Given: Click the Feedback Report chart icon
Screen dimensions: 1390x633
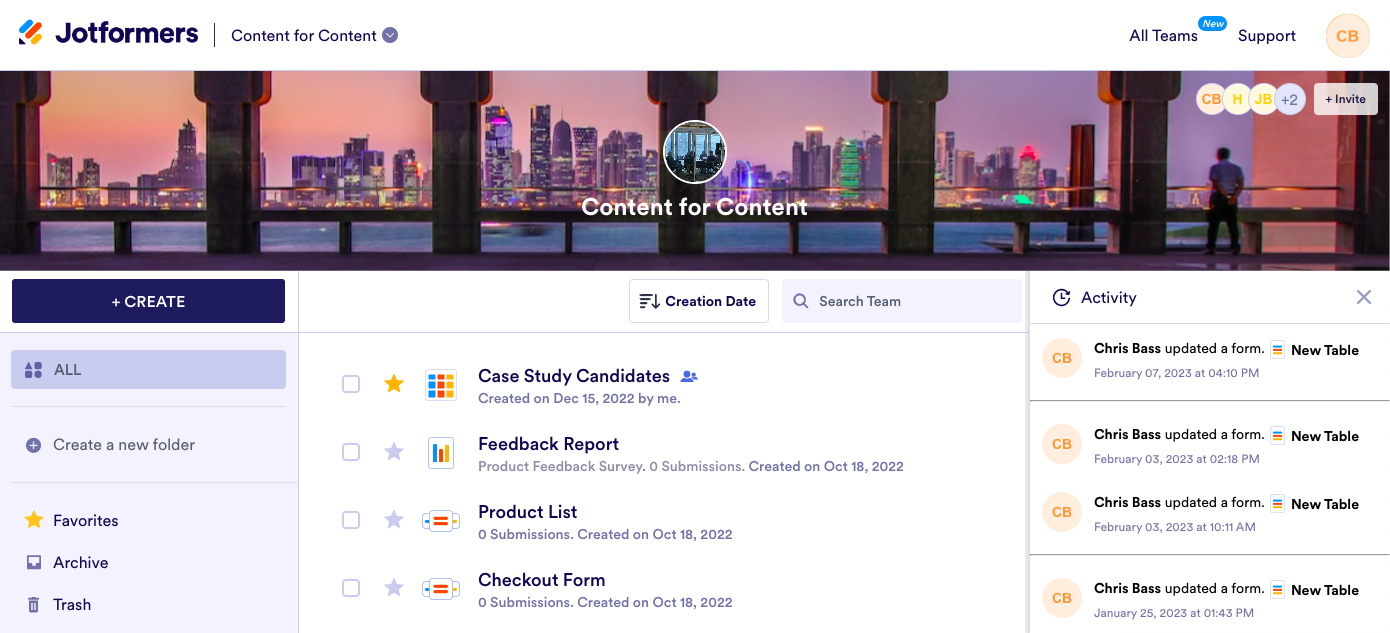Looking at the screenshot, I should 440,452.
